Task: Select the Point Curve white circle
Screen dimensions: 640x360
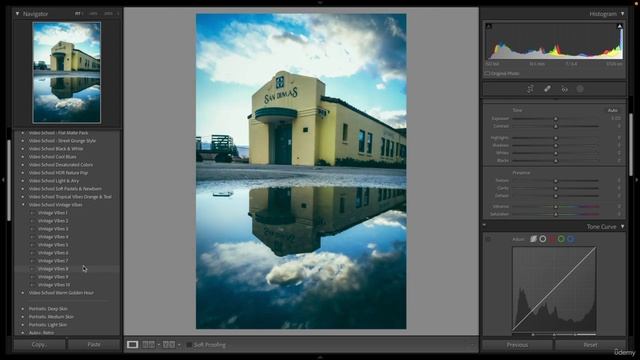Action: tap(542, 239)
